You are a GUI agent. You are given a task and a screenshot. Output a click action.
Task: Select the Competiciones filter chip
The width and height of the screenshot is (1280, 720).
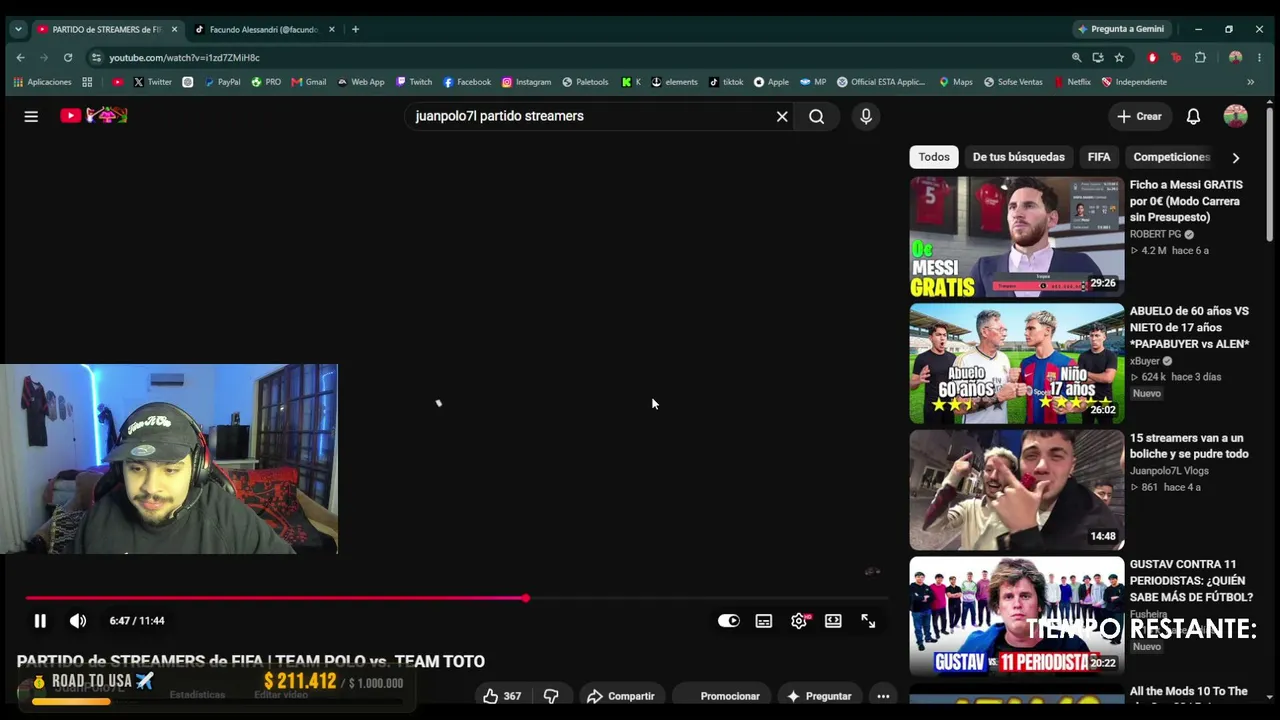pos(1171,157)
